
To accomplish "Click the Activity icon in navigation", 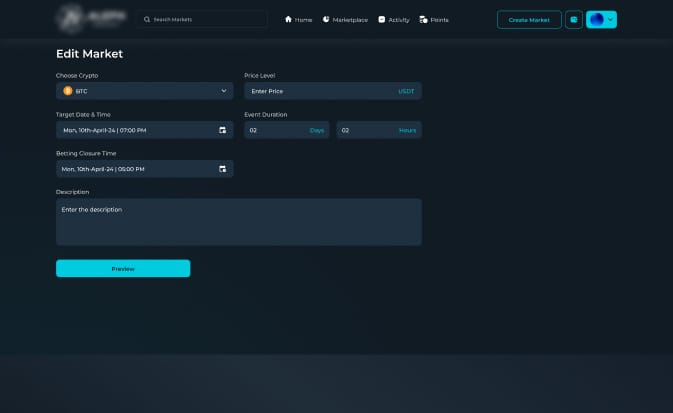I will 382,19.
